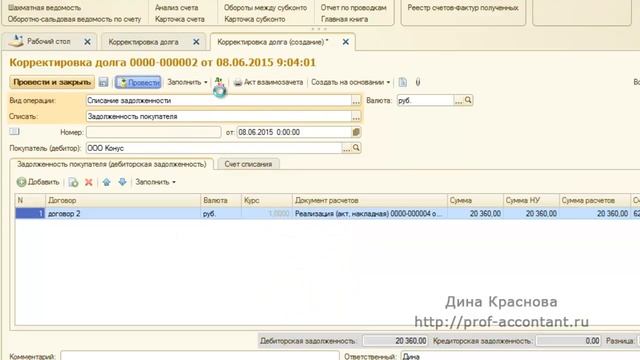The image size is (640, 360).
Task: Open Анализ счета report
Action: (177, 7)
